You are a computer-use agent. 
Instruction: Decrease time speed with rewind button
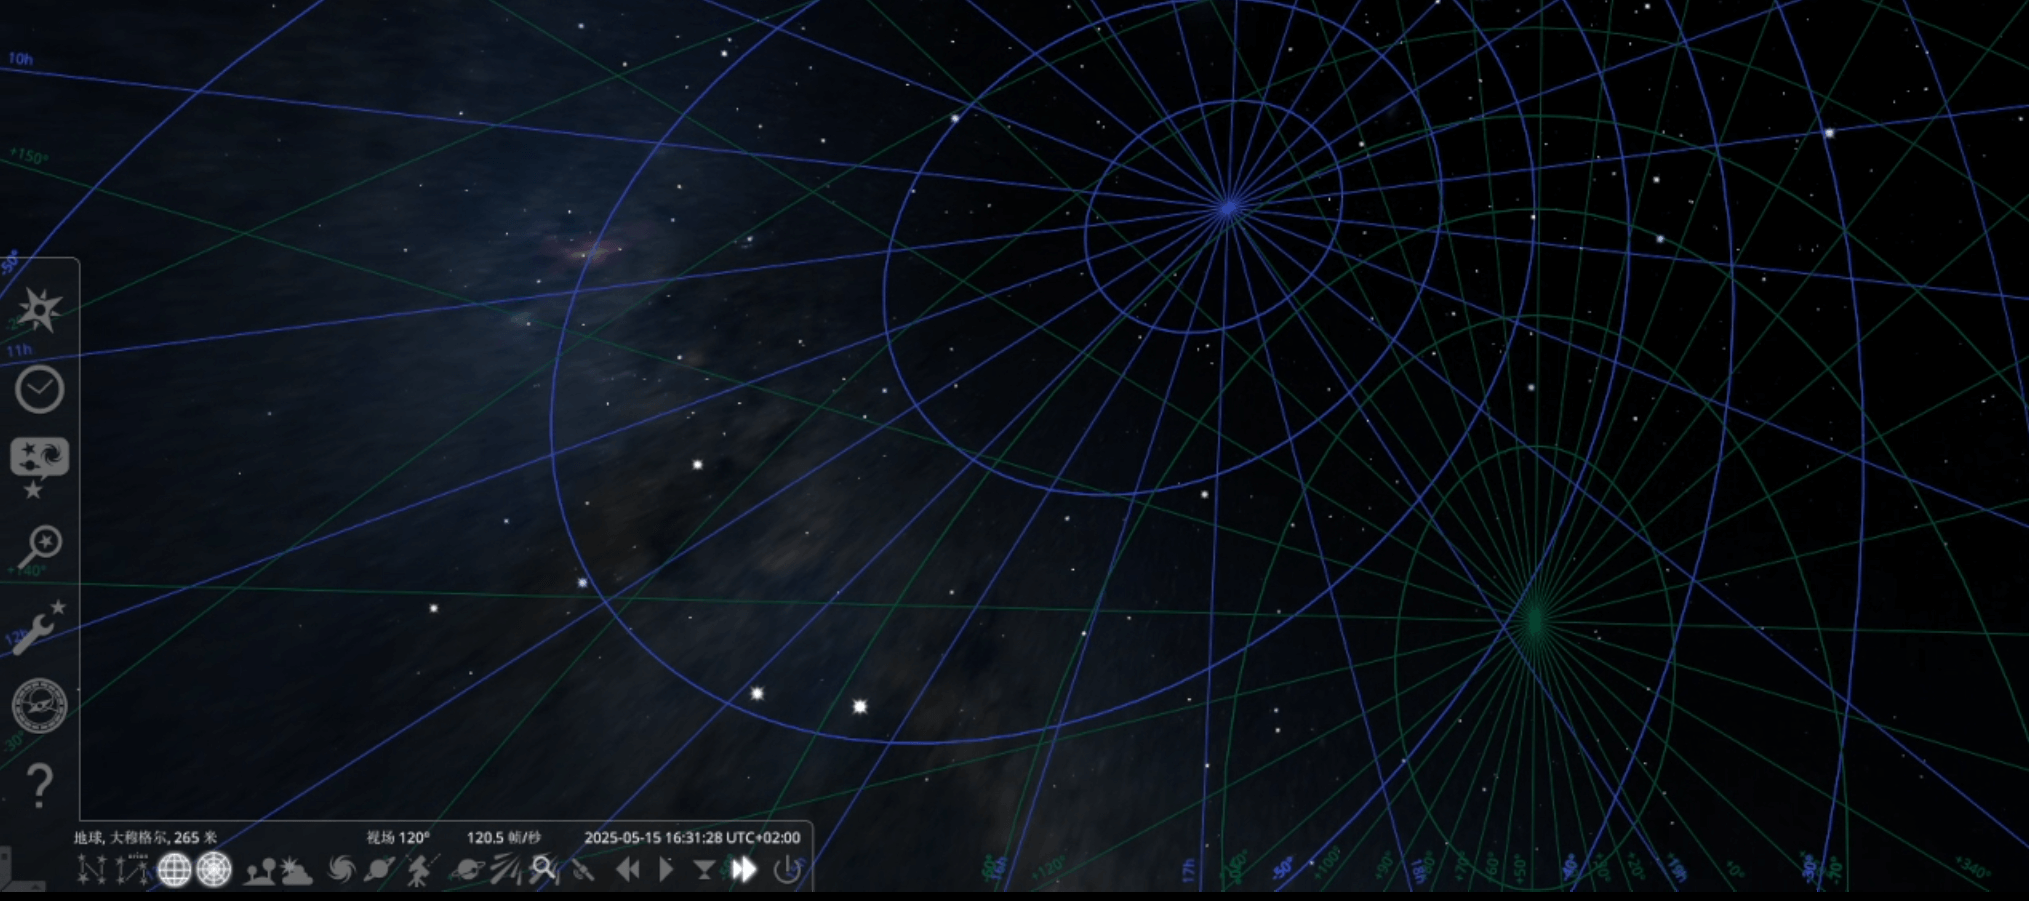tap(627, 870)
